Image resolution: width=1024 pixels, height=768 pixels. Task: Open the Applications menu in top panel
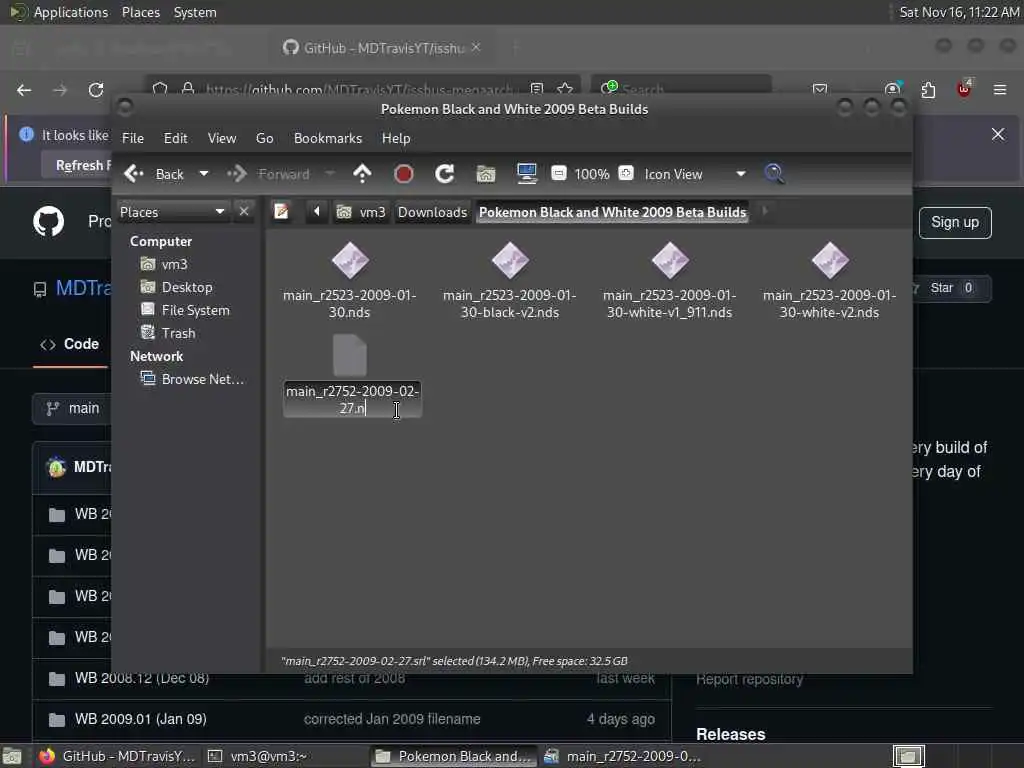click(71, 12)
